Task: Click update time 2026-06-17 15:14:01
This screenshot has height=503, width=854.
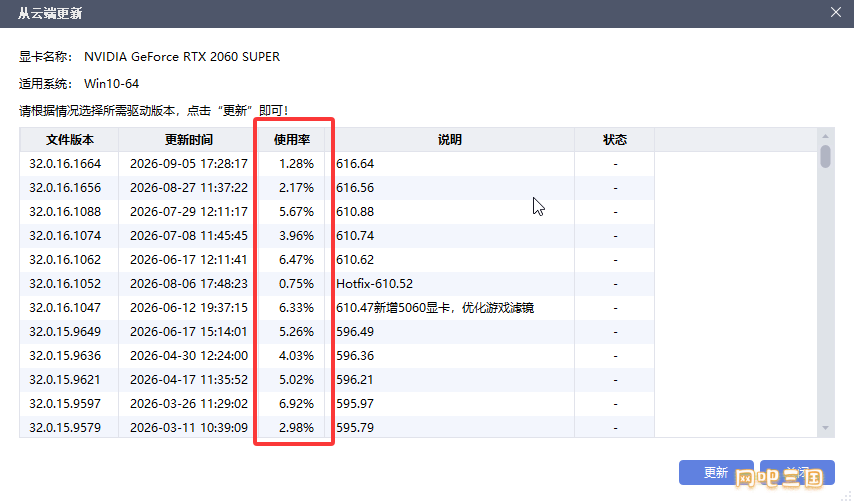Action: tap(188, 332)
